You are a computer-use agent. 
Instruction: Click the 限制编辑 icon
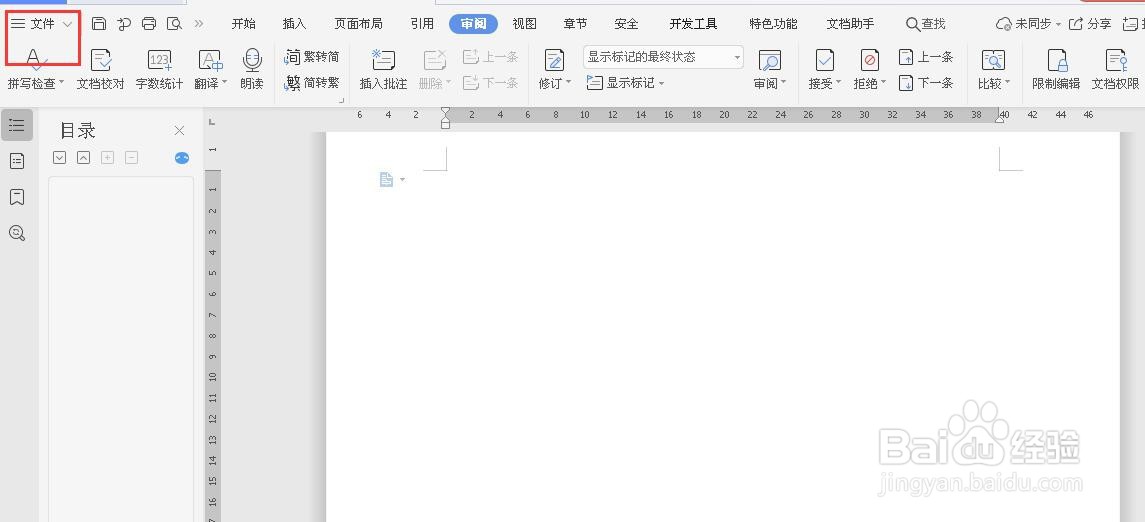click(1056, 60)
